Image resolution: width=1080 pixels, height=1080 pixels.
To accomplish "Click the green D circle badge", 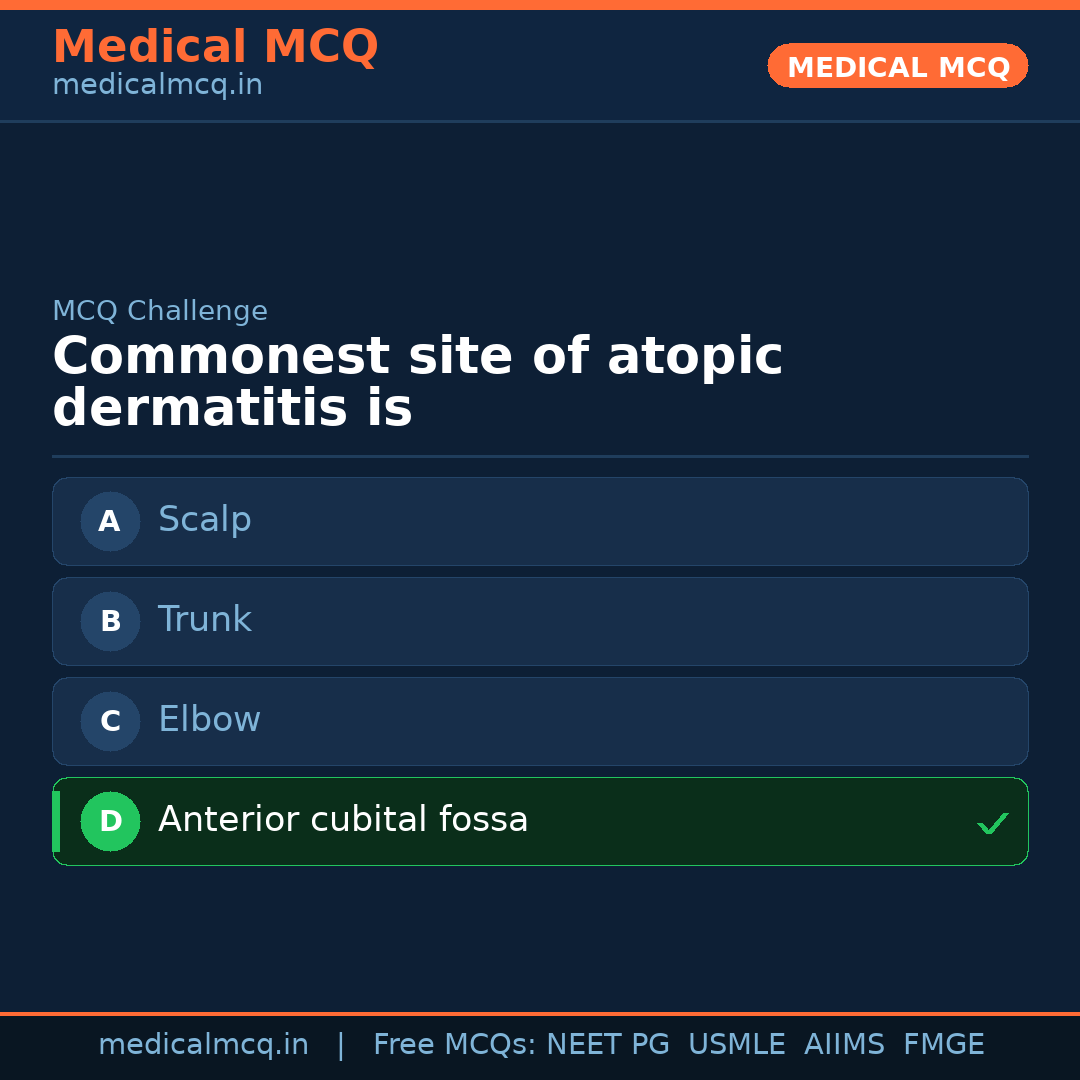I will click(x=110, y=821).
